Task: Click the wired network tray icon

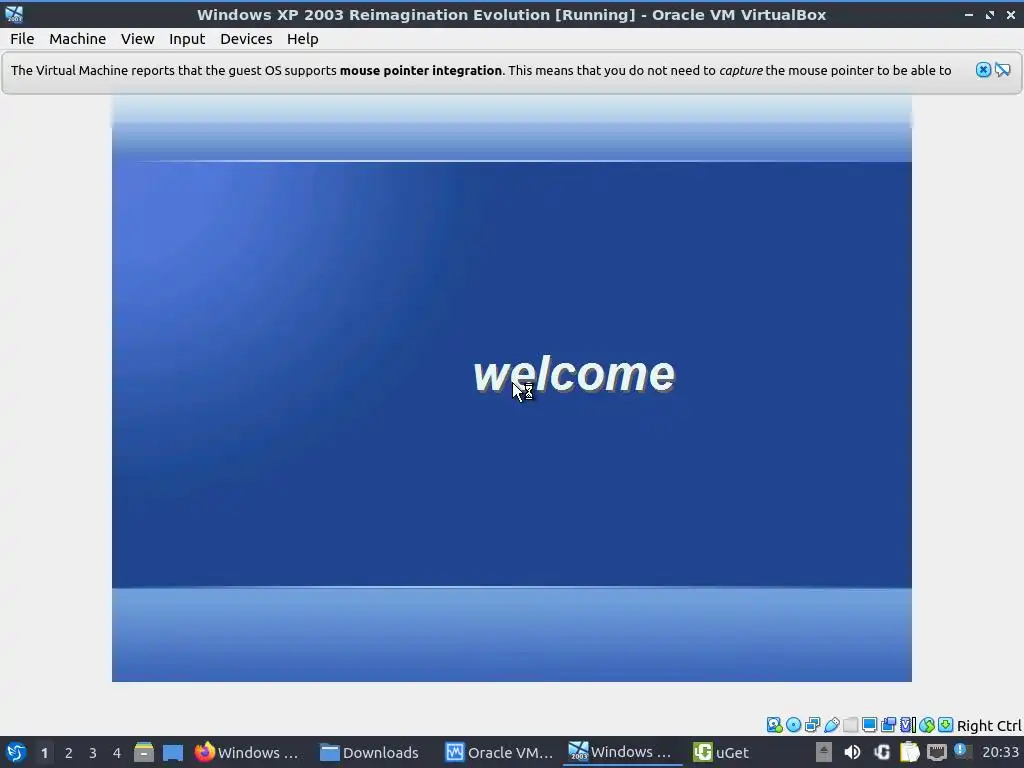Action: pyautogui.click(x=937, y=752)
